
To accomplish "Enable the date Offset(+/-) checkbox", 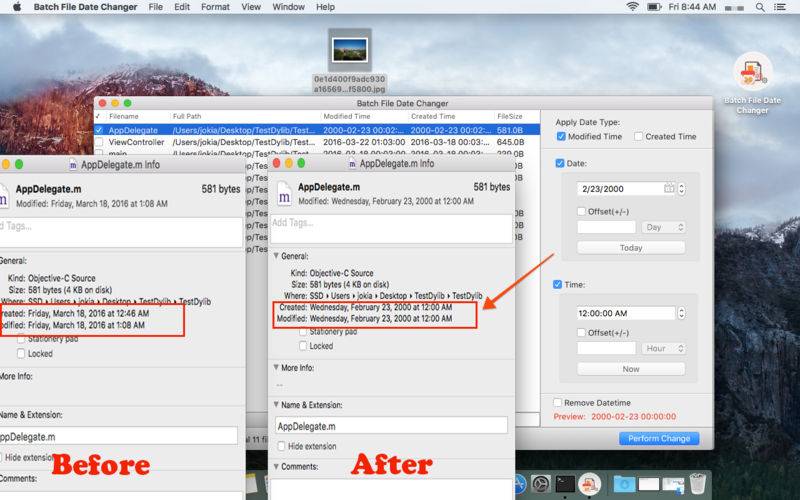I will pos(581,211).
